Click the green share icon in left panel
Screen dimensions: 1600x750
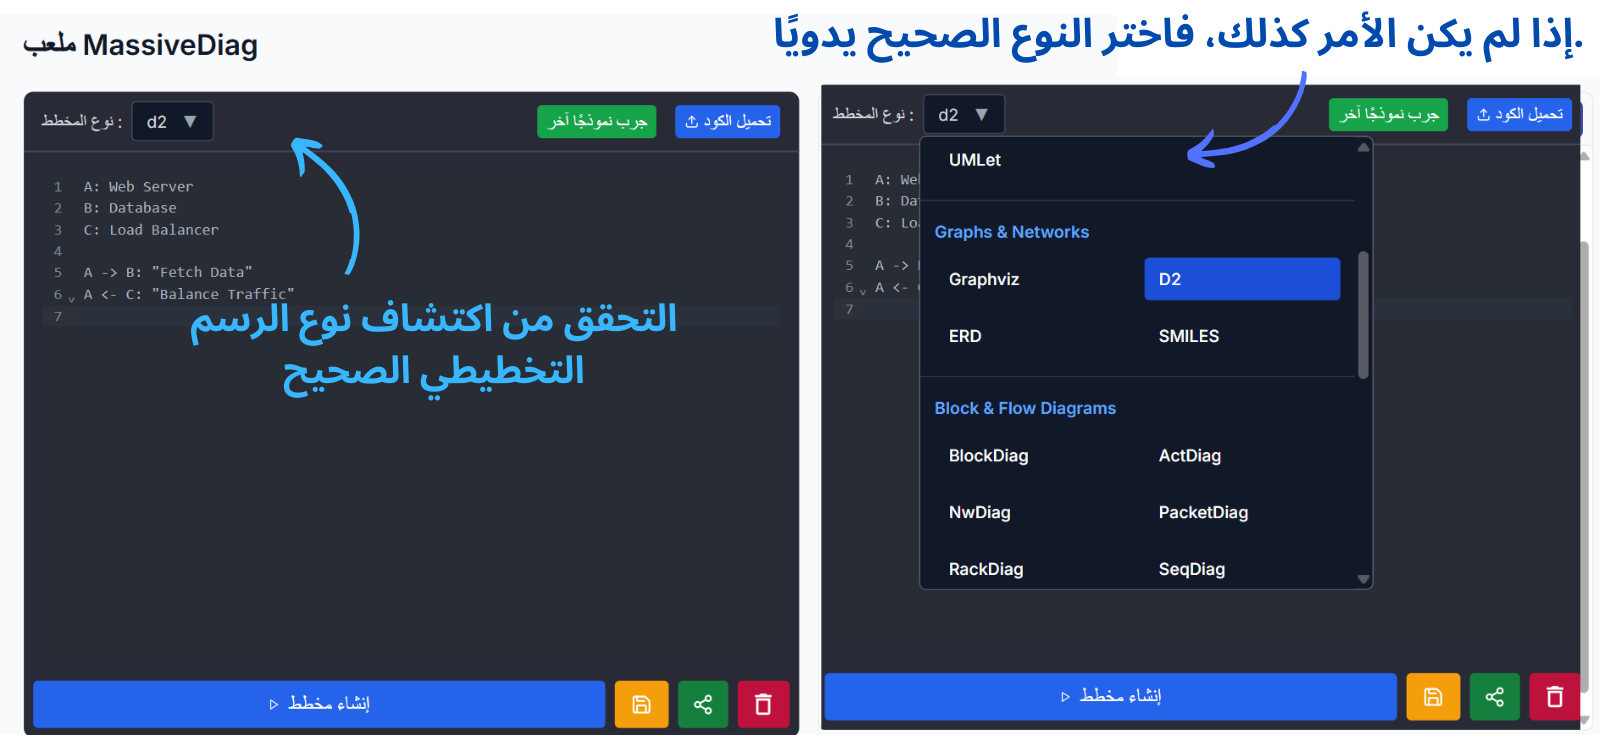(x=703, y=705)
